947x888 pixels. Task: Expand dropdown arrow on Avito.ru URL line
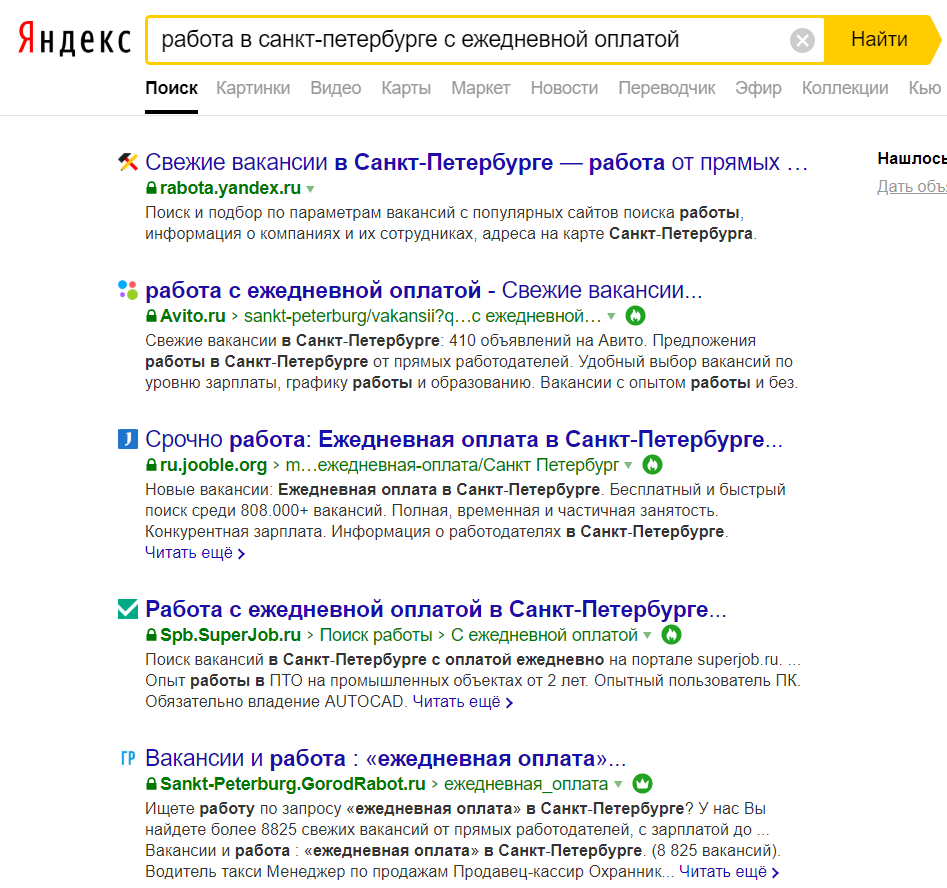611,317
